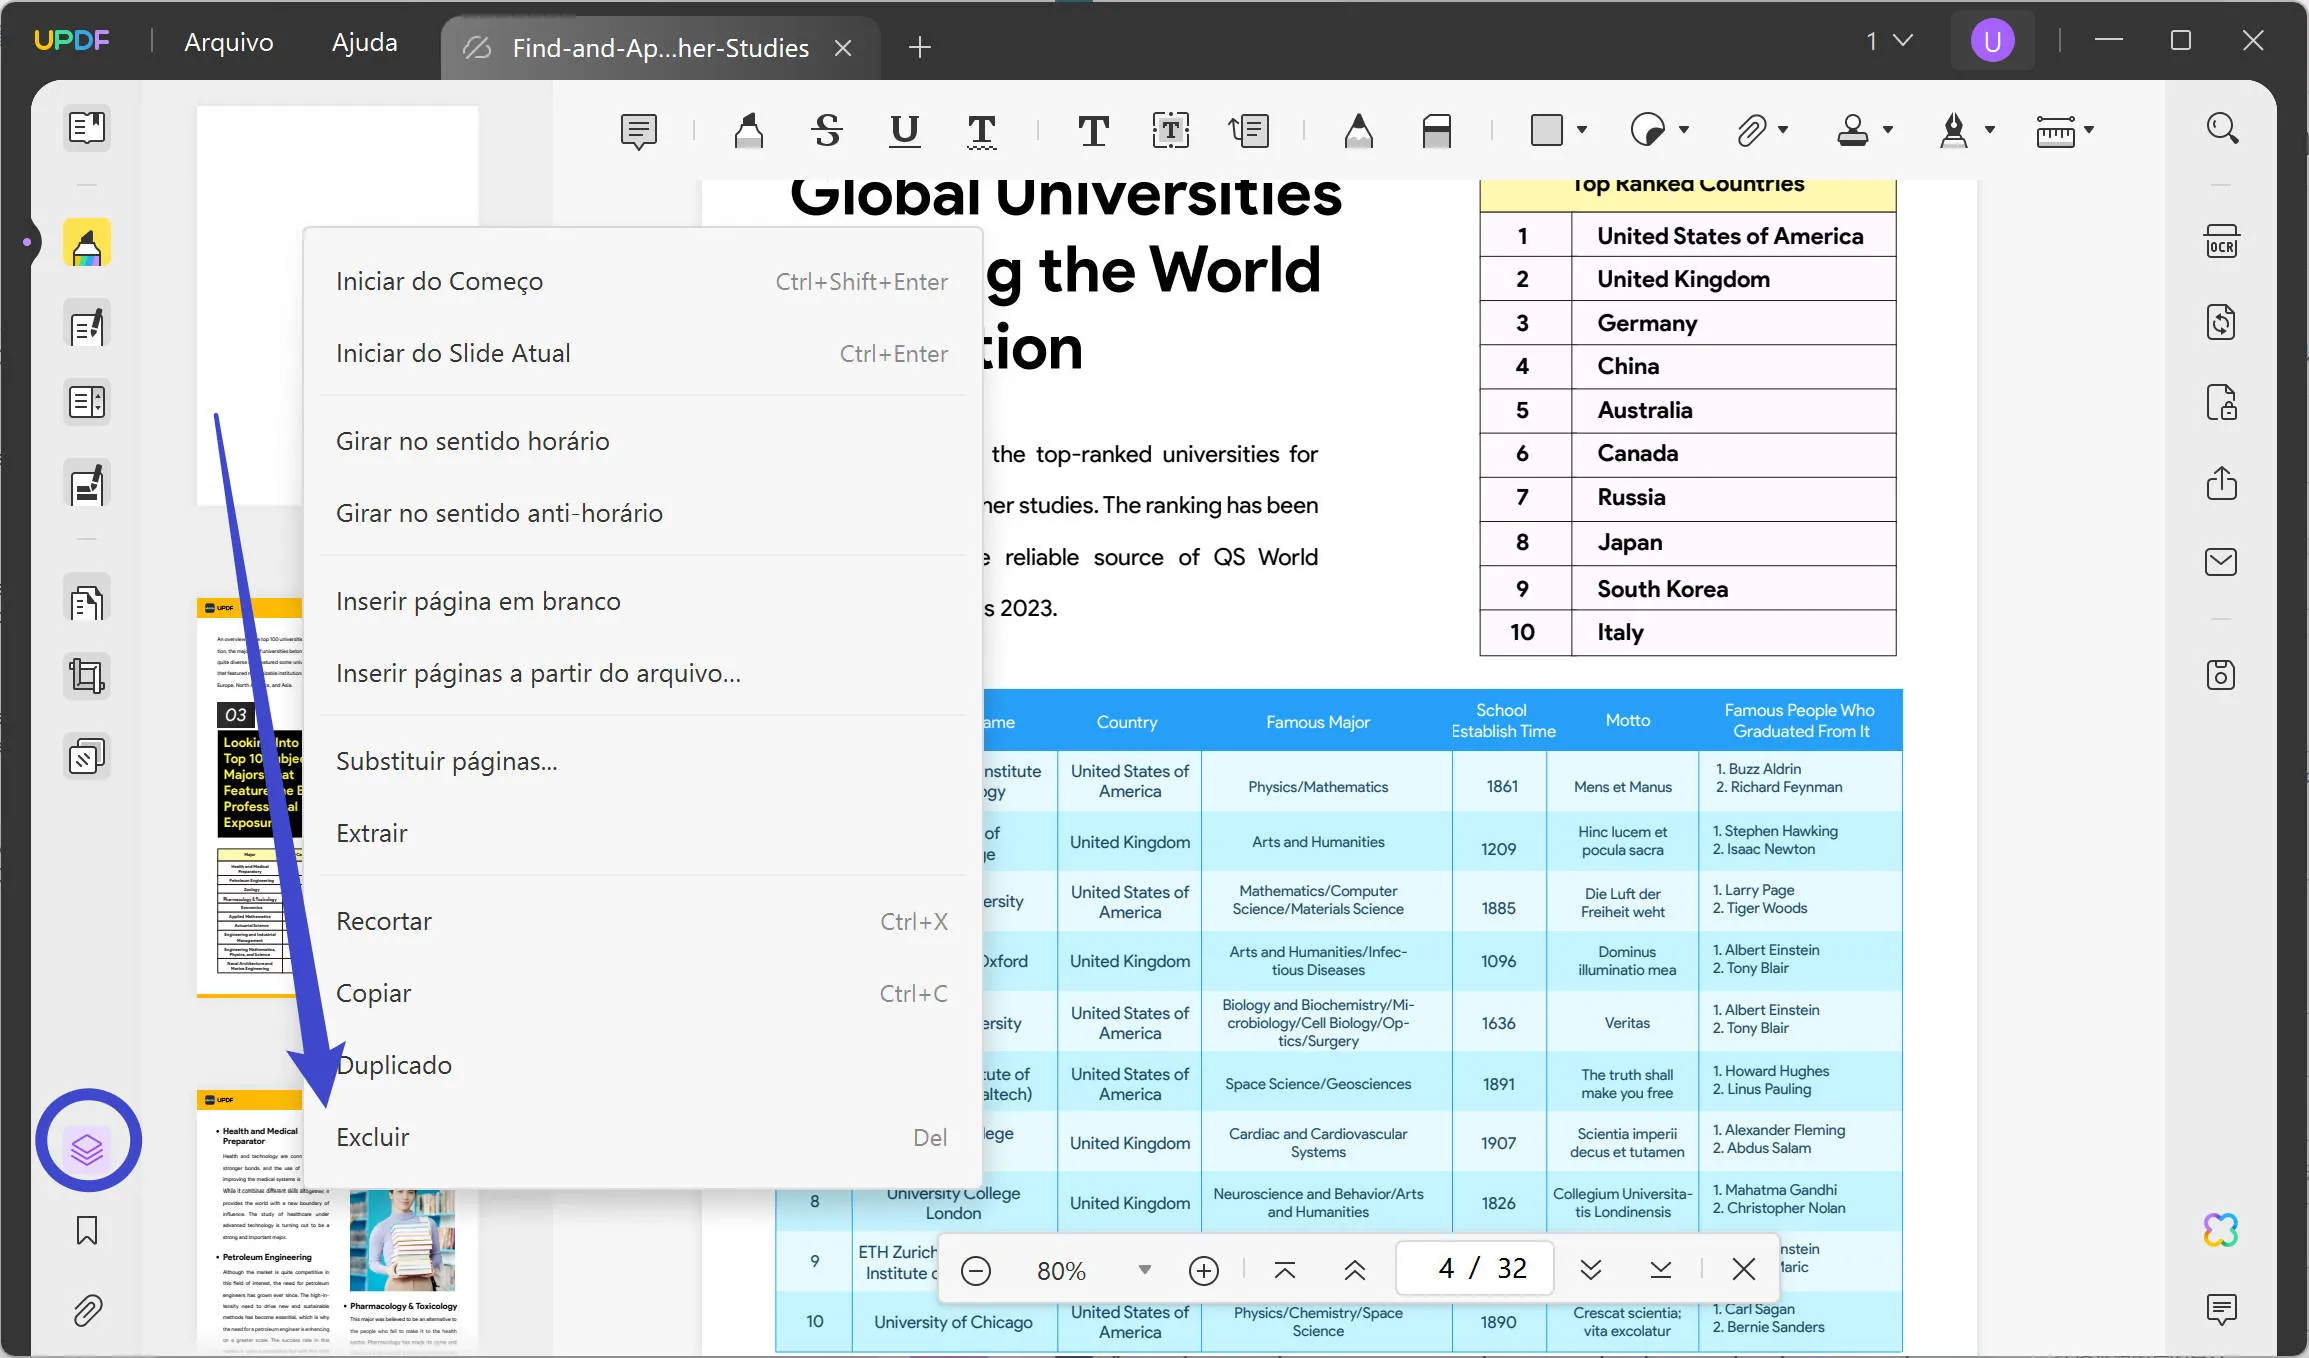Open the search magnifier icon
Viewport: 2309px width, 1358px height.
2221,128
